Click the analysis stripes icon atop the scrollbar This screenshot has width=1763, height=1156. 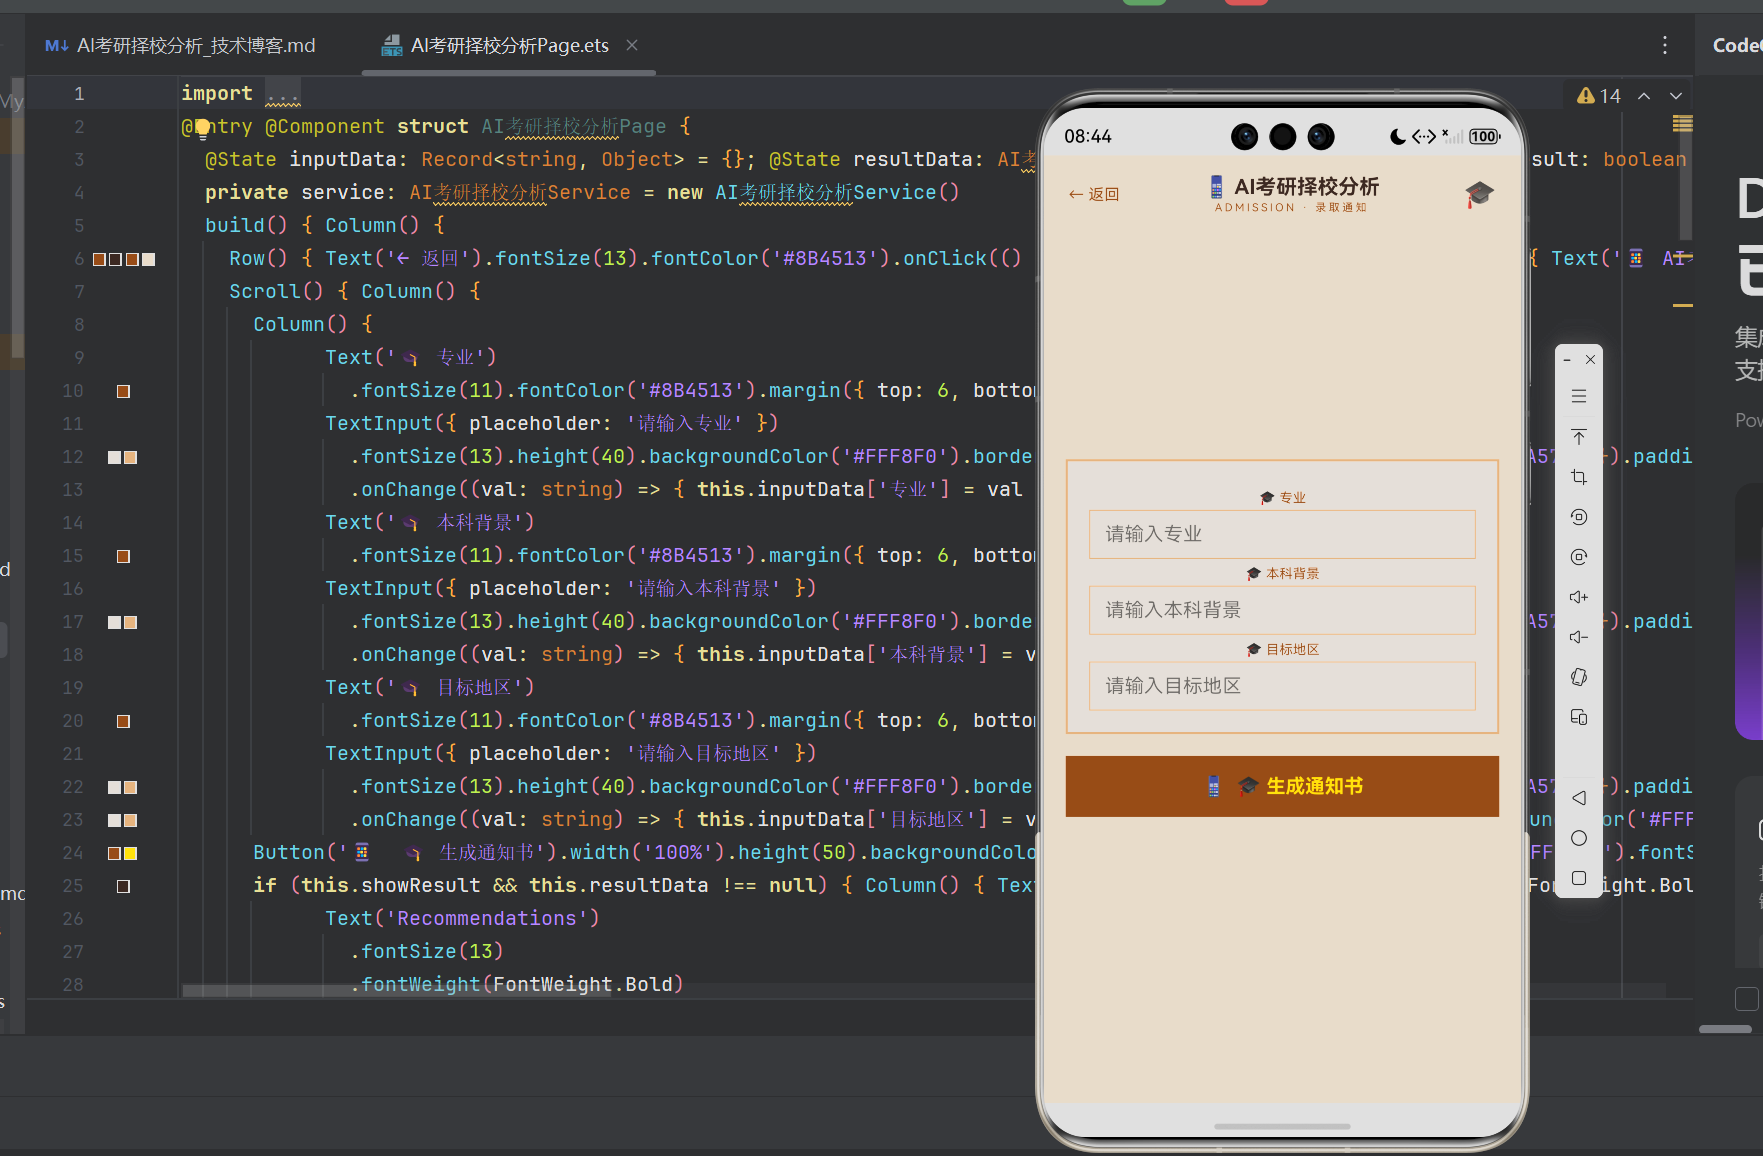click(x=1683, y=123)
